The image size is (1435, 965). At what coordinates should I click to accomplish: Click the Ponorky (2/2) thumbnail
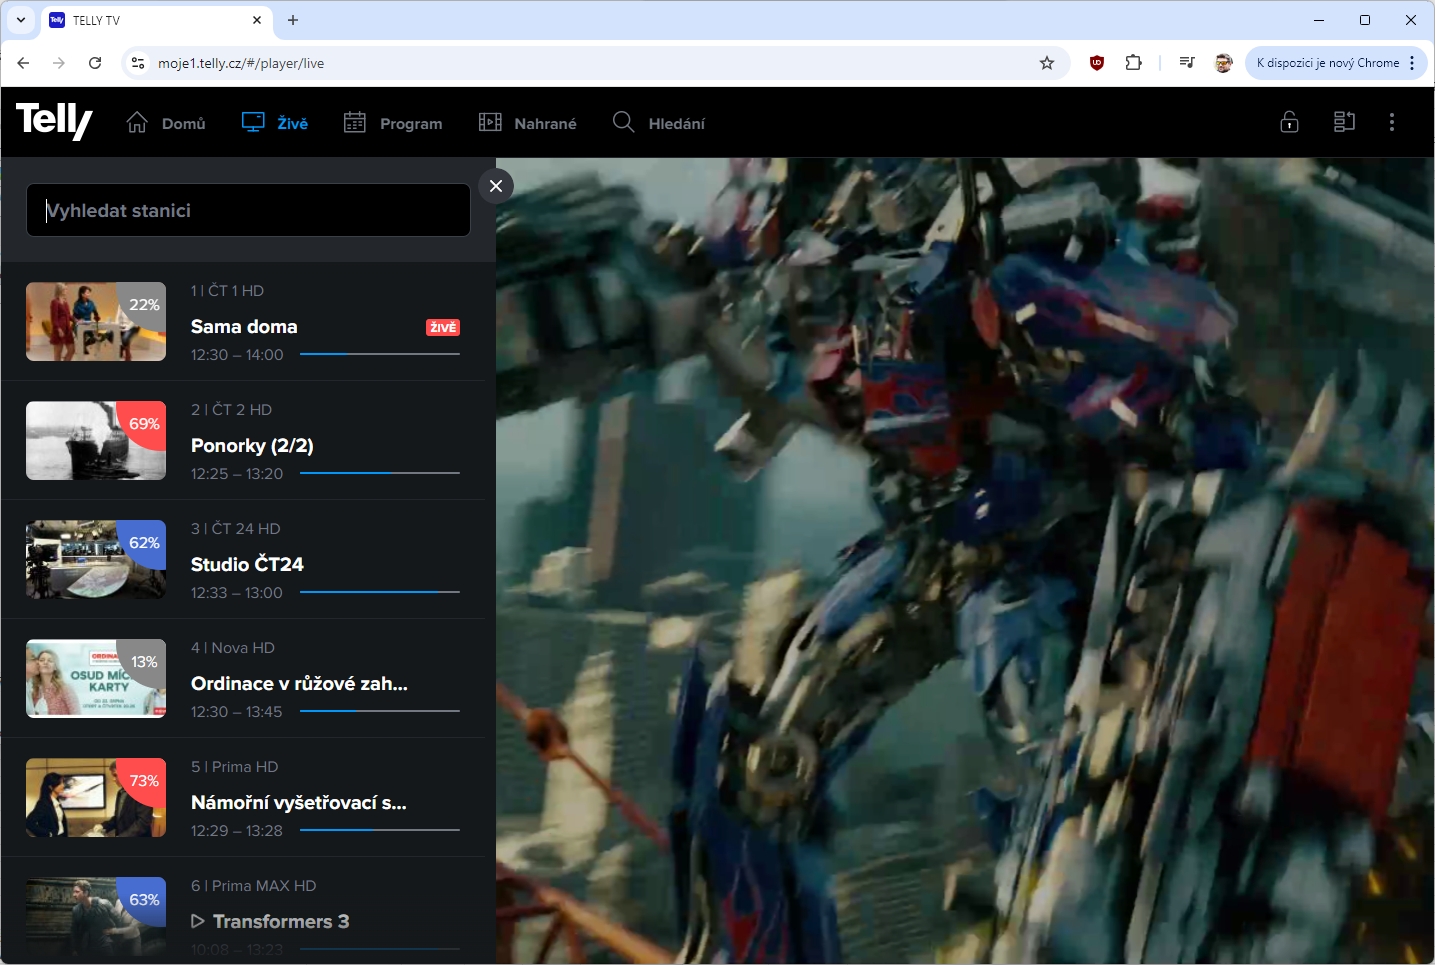coord(96,441)
